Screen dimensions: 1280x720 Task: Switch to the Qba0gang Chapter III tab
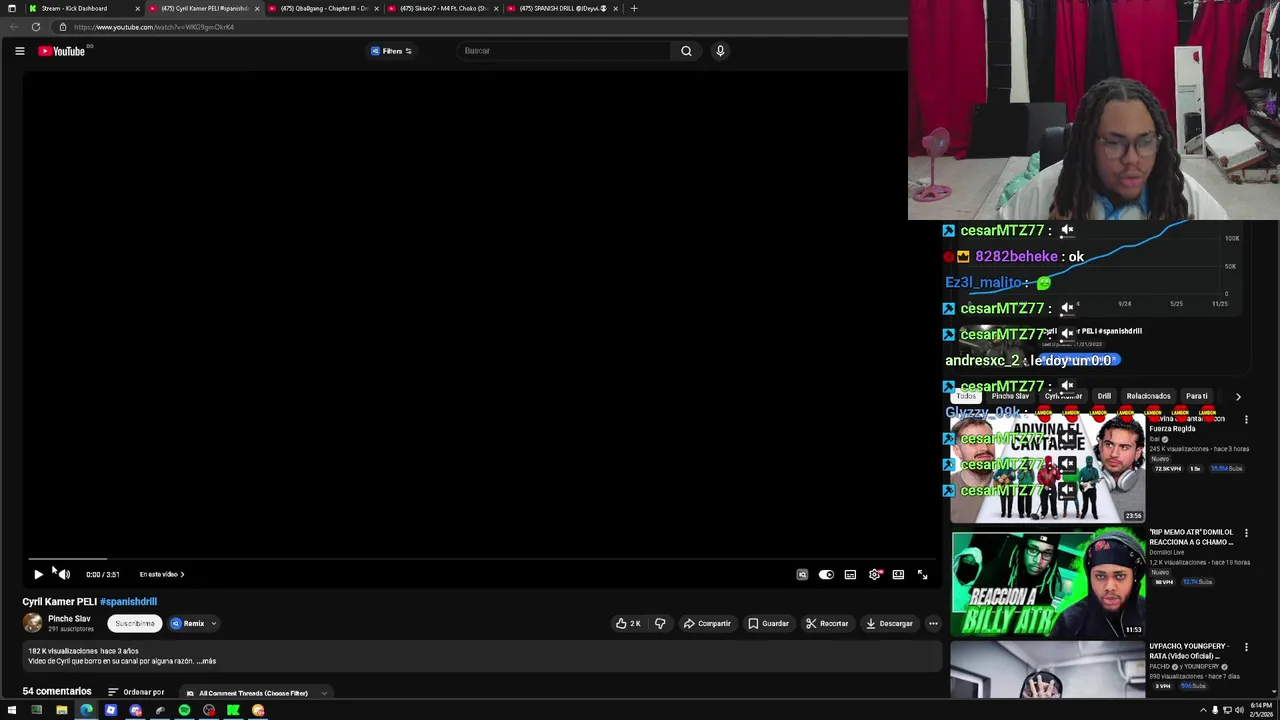322,8
